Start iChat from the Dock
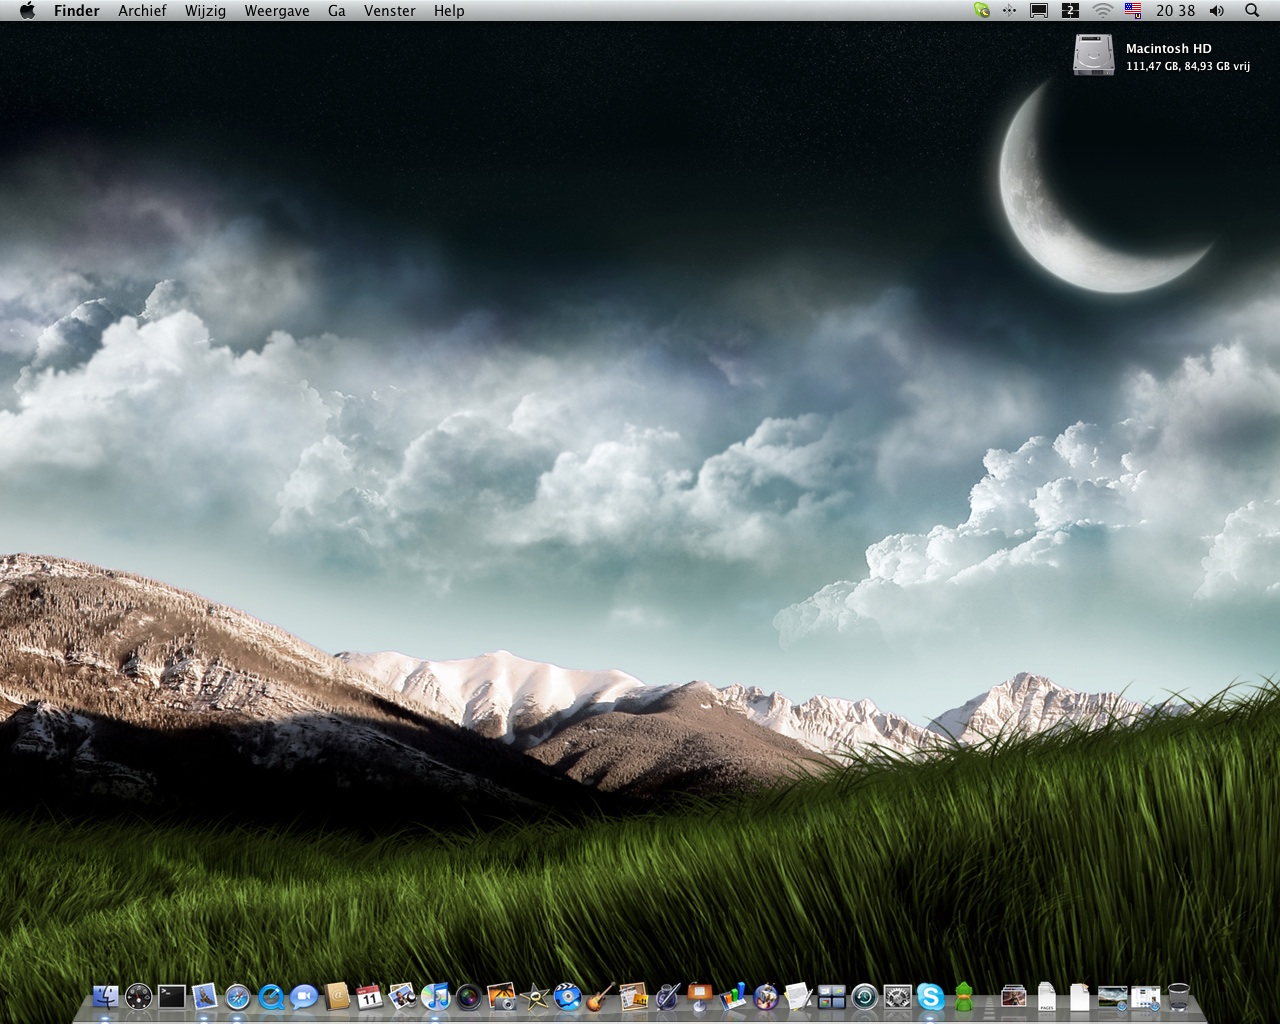The width and height of the screenshot is (1280, 1024). (304, 996)
